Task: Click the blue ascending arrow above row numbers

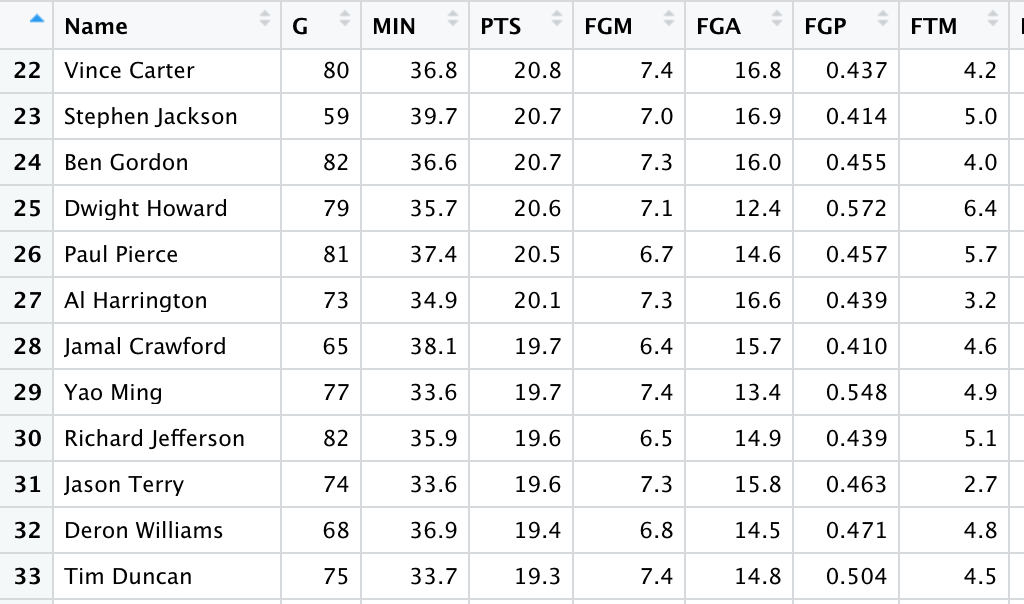Action: click(37, 19)
